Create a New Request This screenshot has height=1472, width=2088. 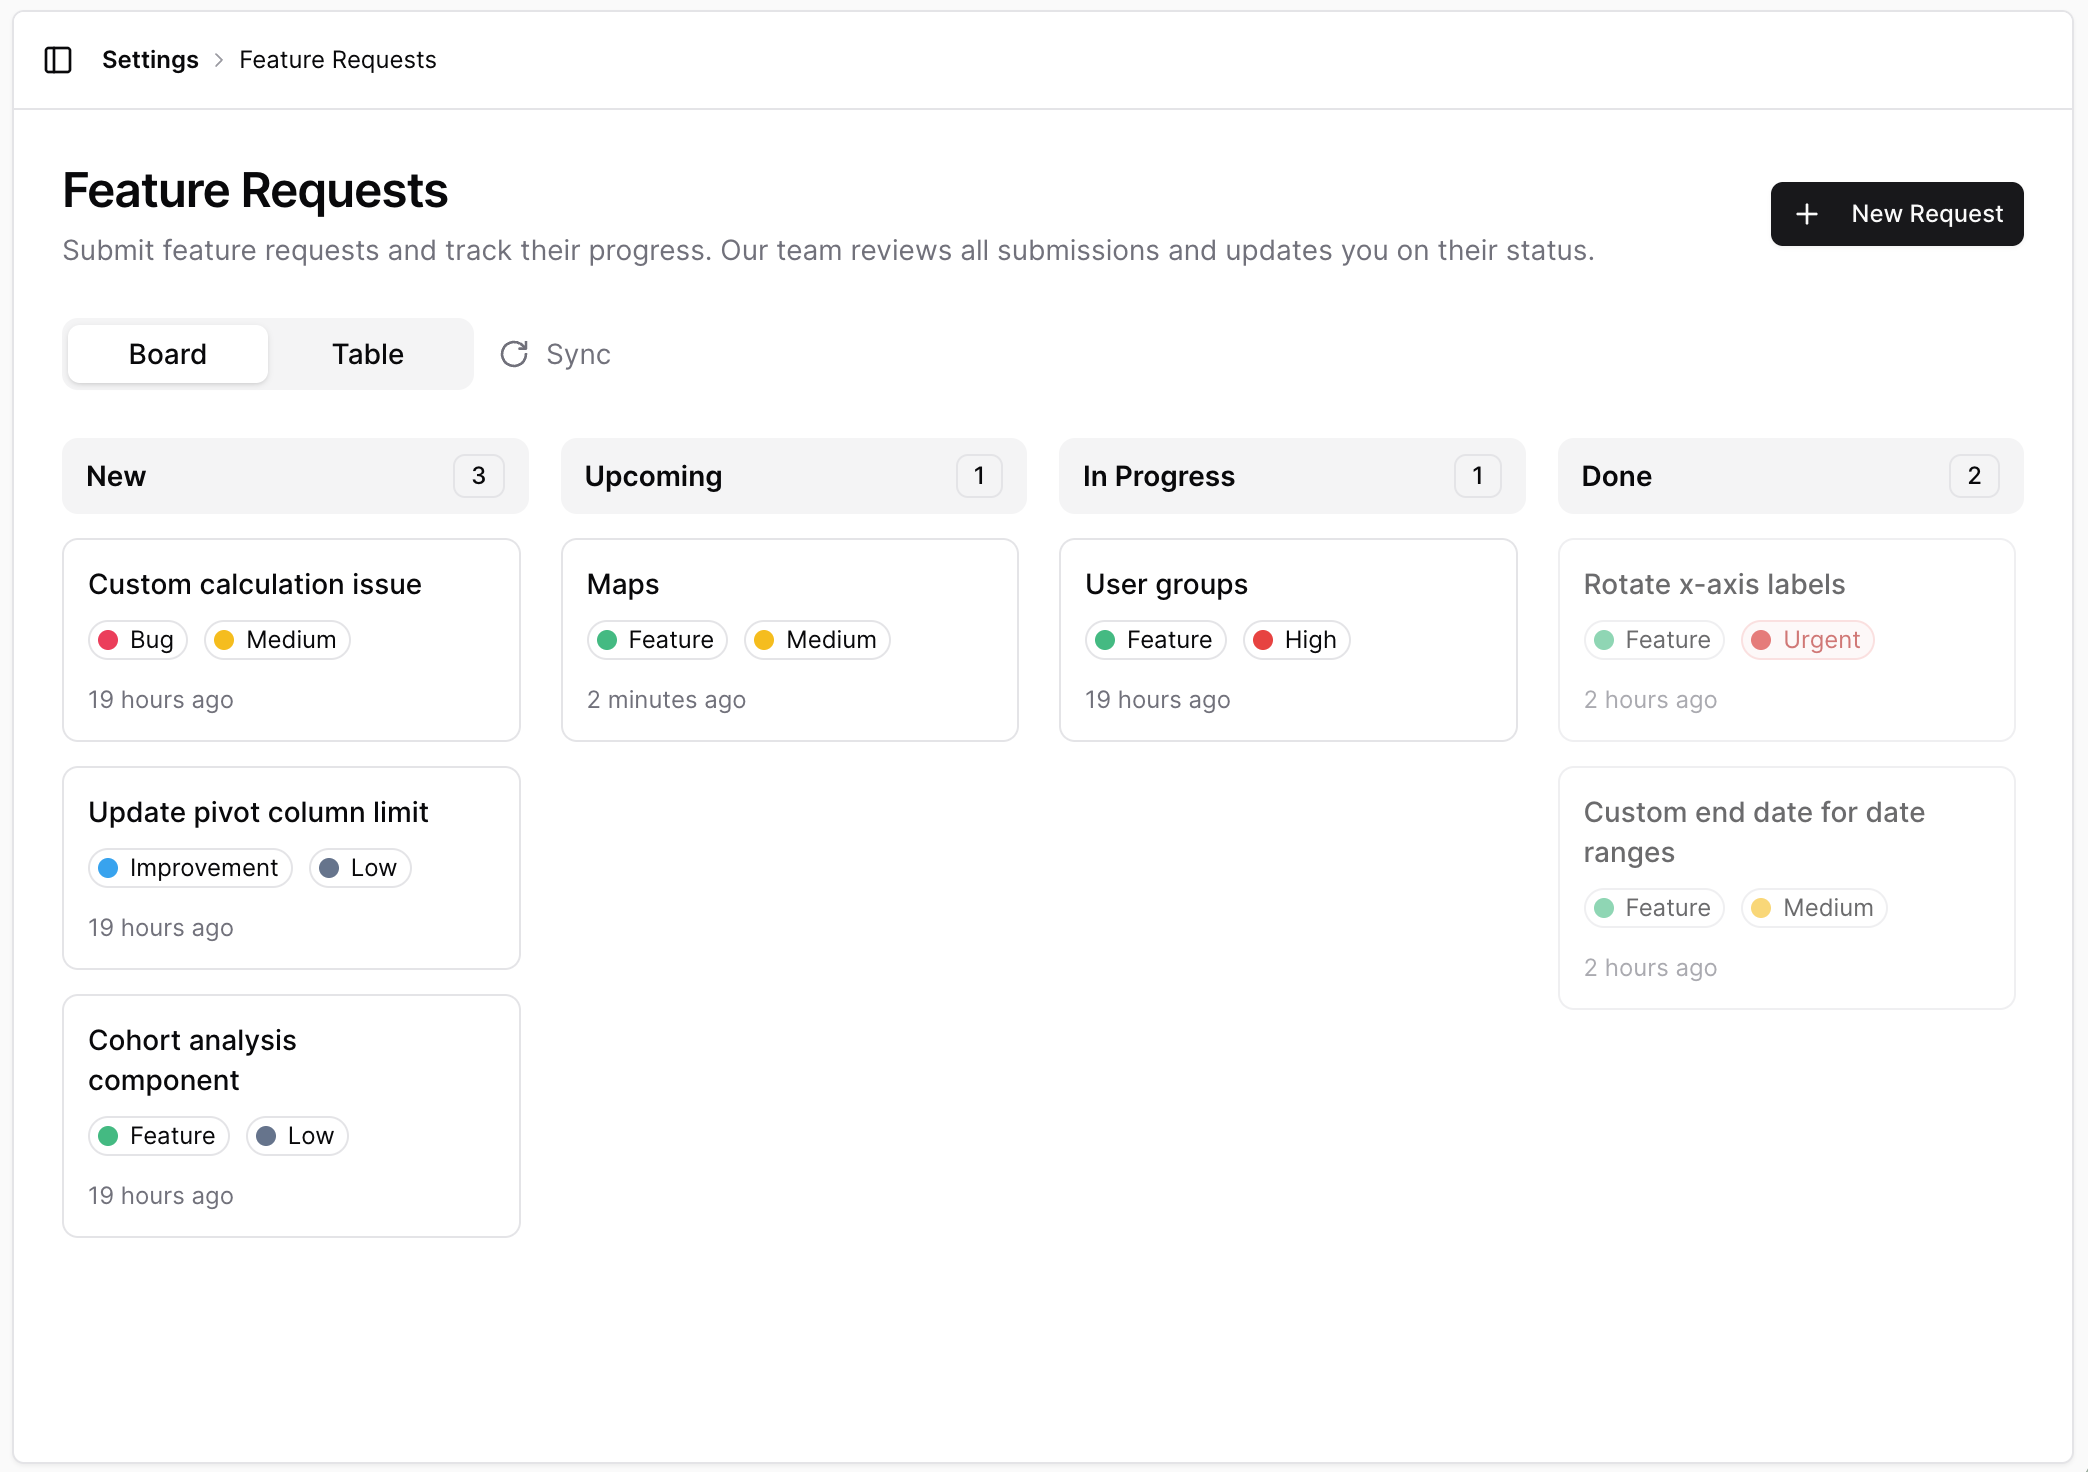point(1896,214)
